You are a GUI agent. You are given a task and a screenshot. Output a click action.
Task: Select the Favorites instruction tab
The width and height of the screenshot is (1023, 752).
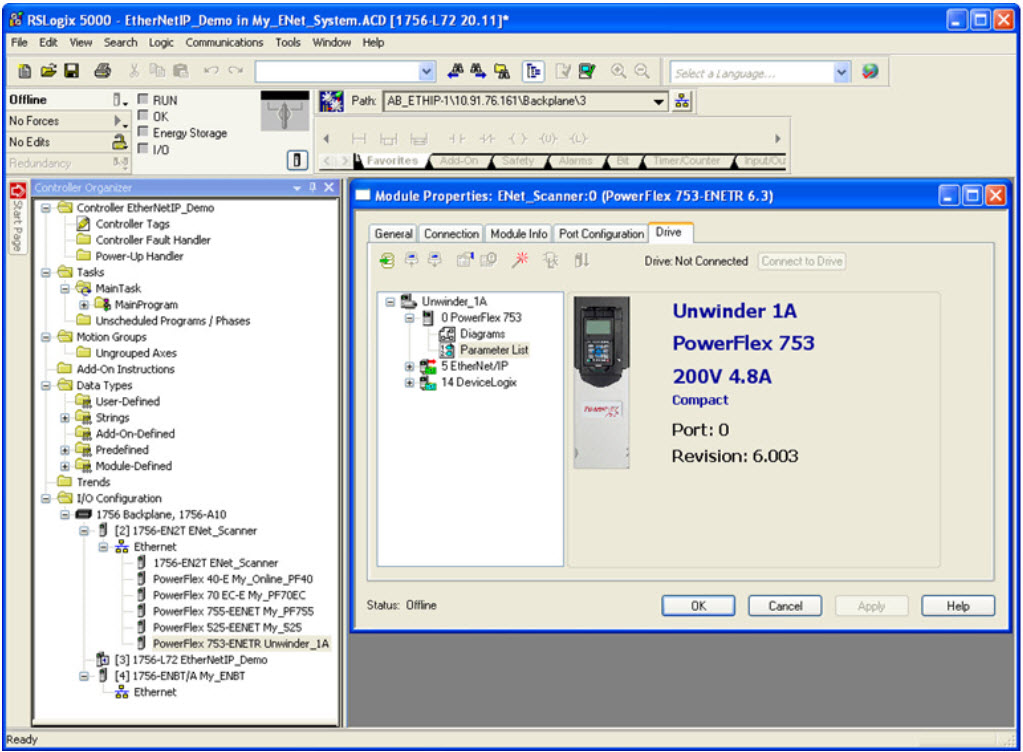[391, 160]
